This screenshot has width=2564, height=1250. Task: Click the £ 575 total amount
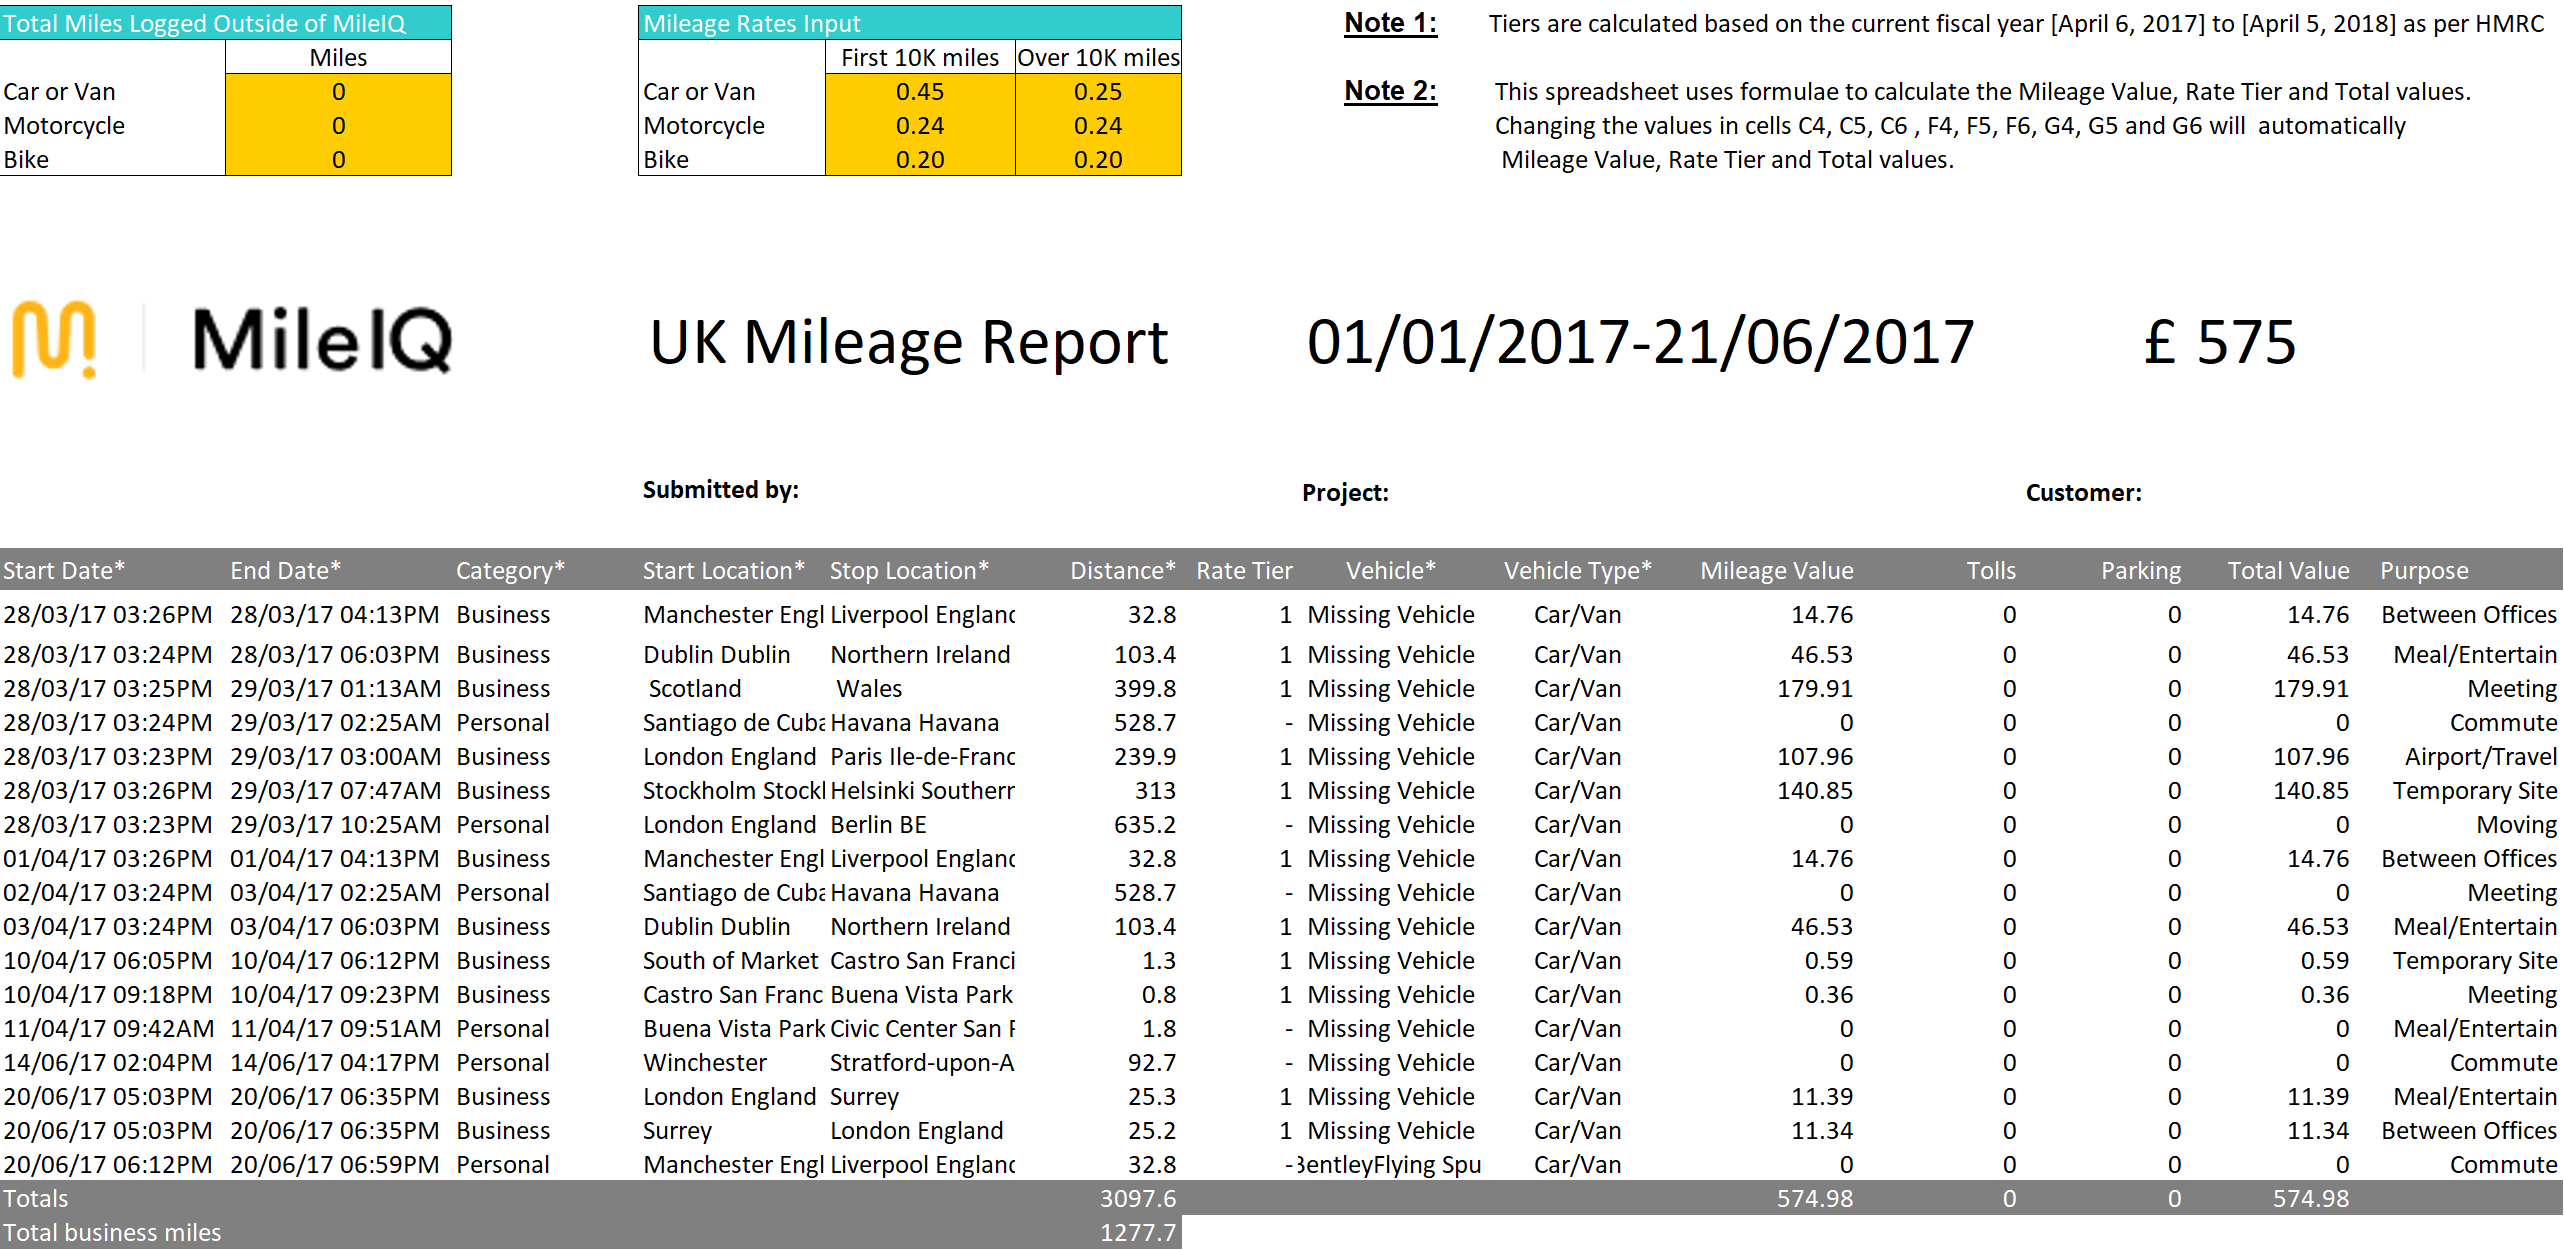click(x=2220, y=342)
